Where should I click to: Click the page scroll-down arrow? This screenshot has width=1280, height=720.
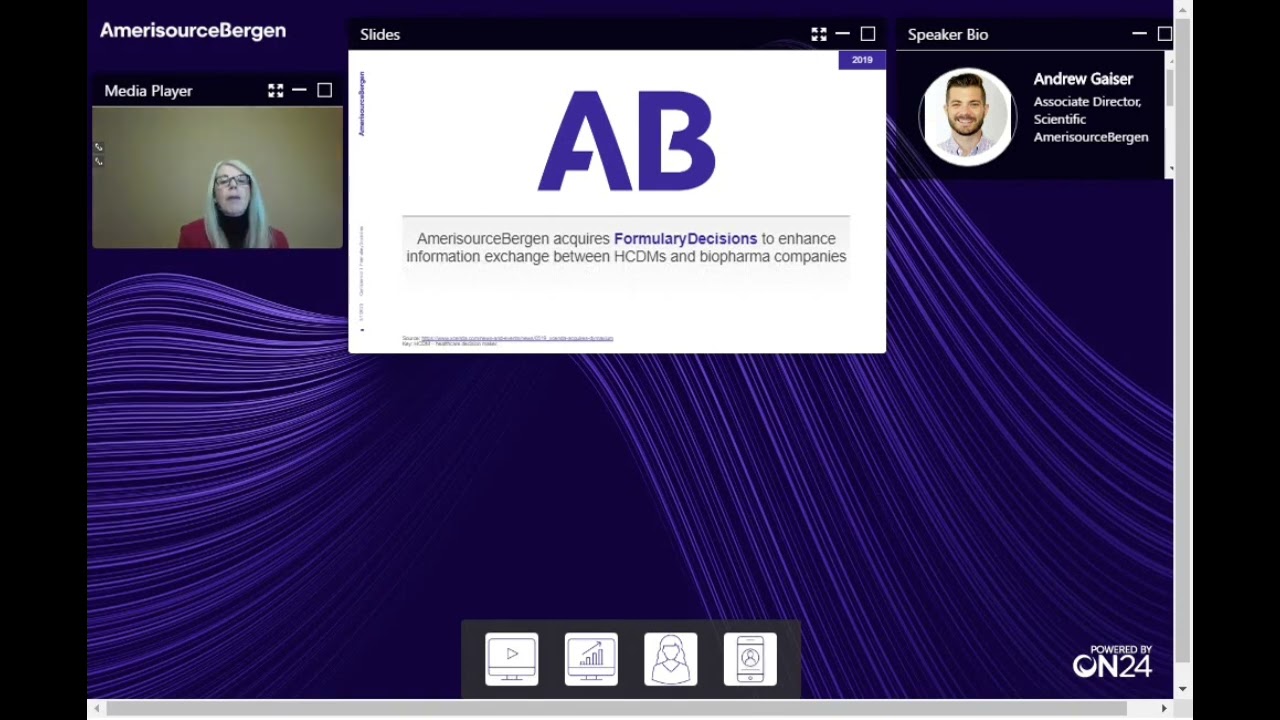[1183, 689]
